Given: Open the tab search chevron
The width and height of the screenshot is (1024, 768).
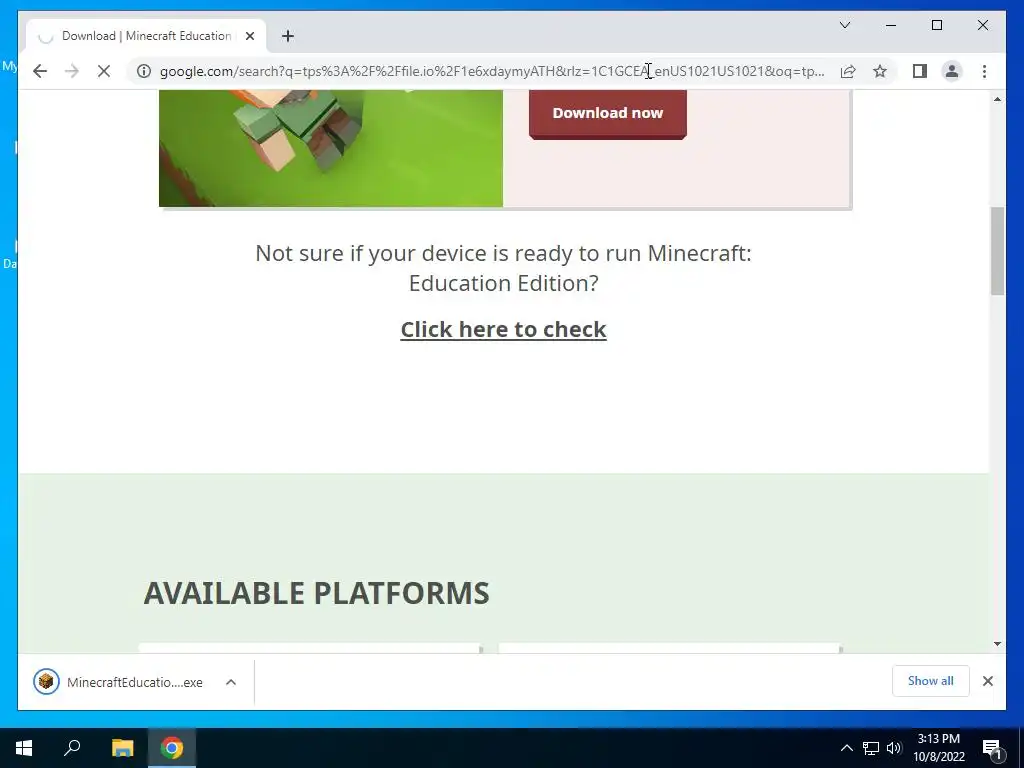Looking at the screenshot, I should click(x=844, y=25).
